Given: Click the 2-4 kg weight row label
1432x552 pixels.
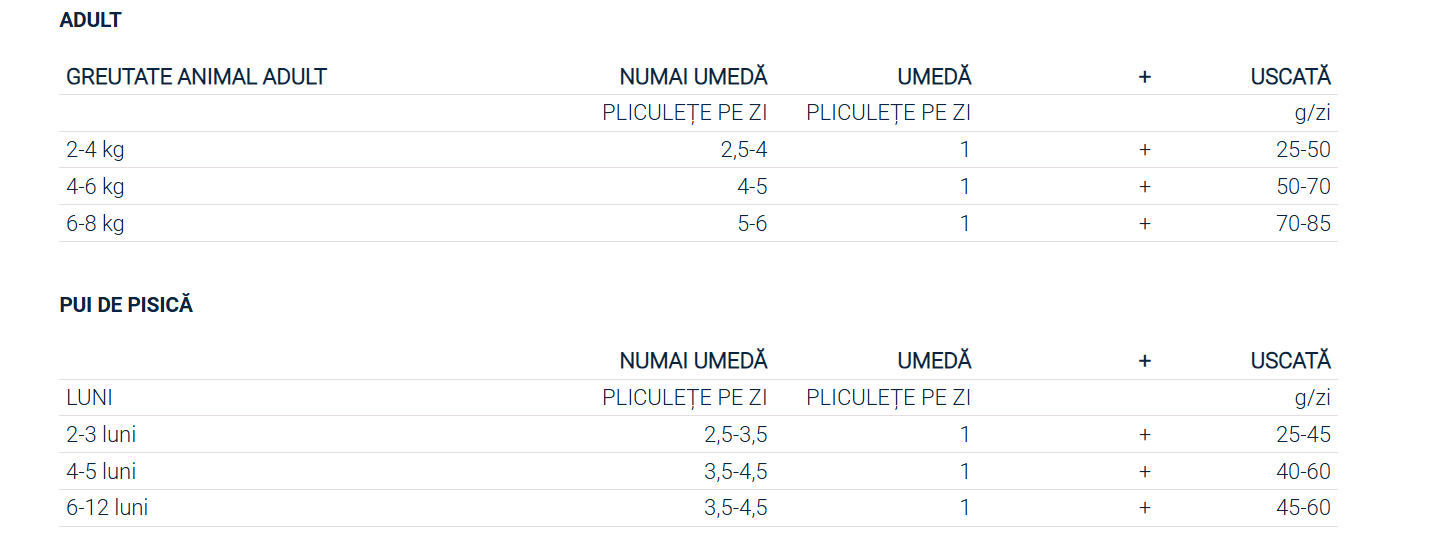Looking at the screenshot, I should point(95,150).
